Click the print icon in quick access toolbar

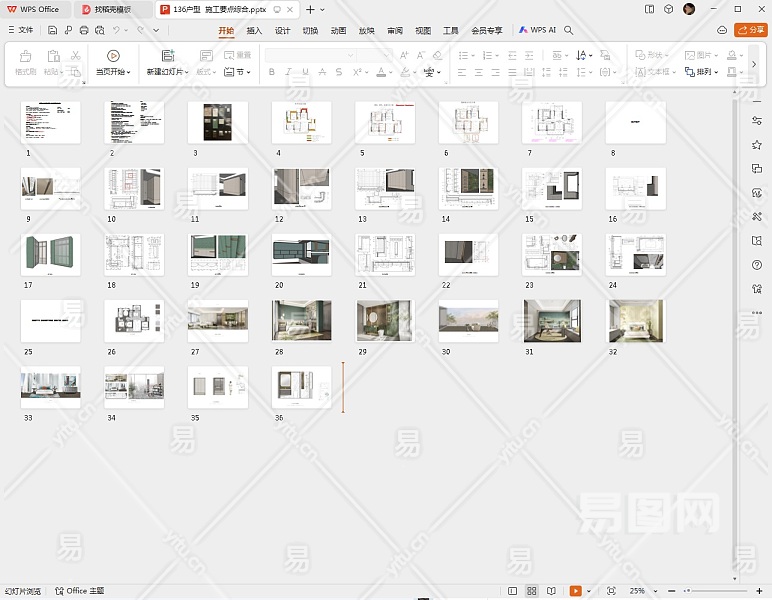tap(84, 31)
